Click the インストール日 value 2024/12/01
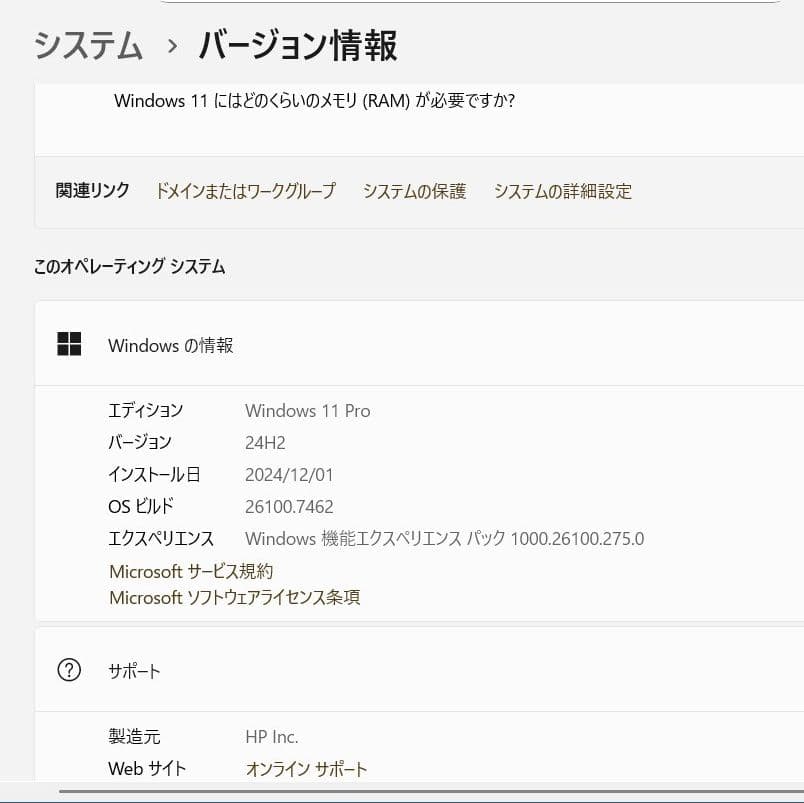804x803 pixels. point(289,474)
